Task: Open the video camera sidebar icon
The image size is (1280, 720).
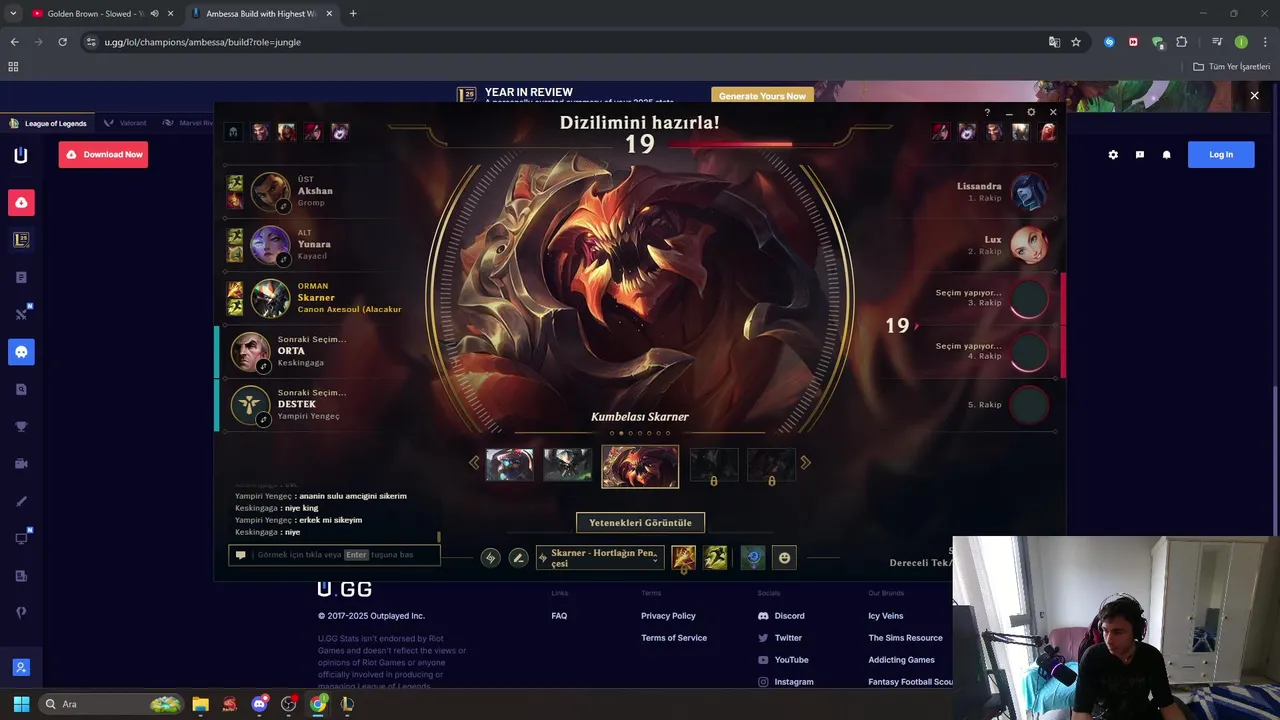Action: (x=21, y=464)
